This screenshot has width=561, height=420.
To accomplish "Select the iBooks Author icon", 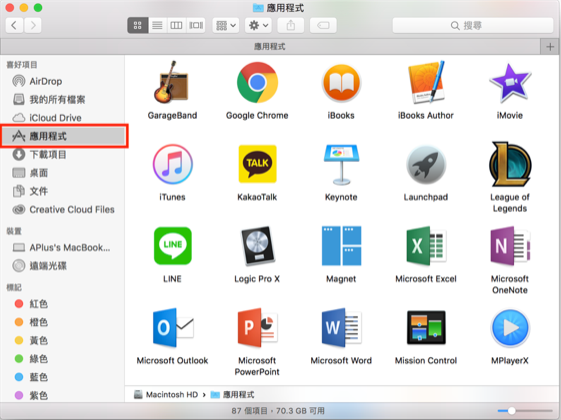I will [426, 82].
